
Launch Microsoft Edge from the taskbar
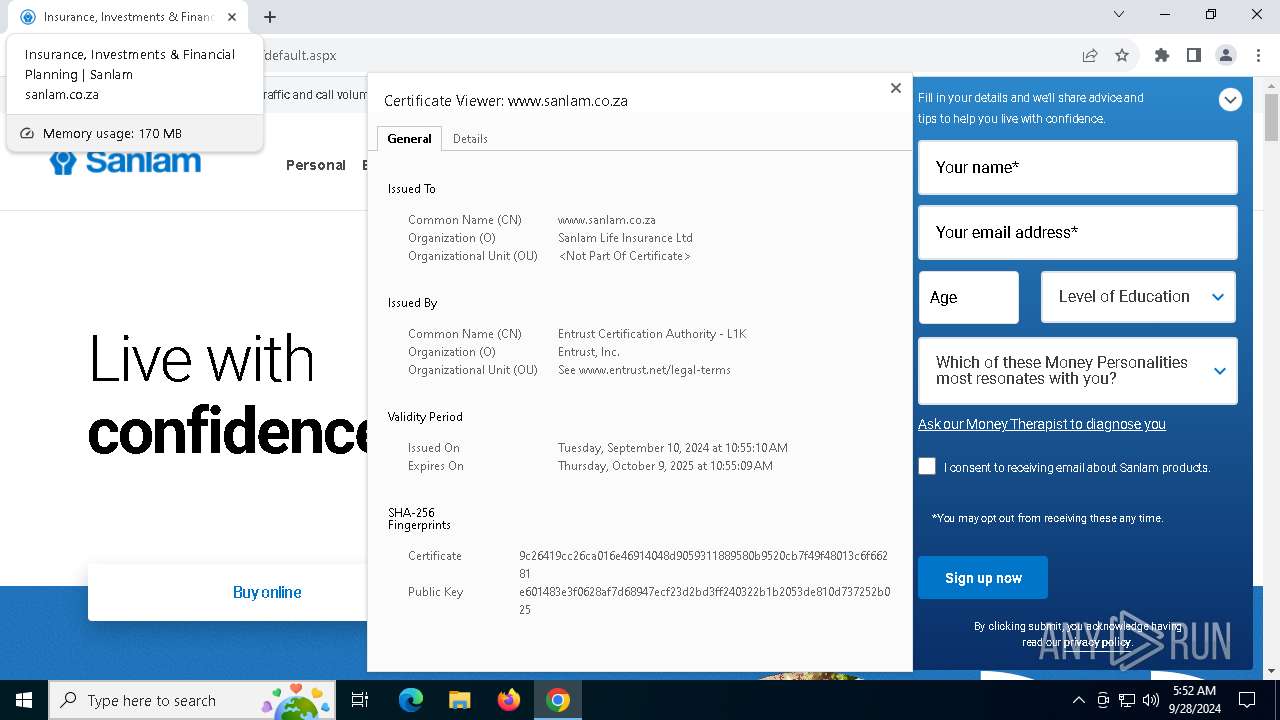[x=411, y=700]
